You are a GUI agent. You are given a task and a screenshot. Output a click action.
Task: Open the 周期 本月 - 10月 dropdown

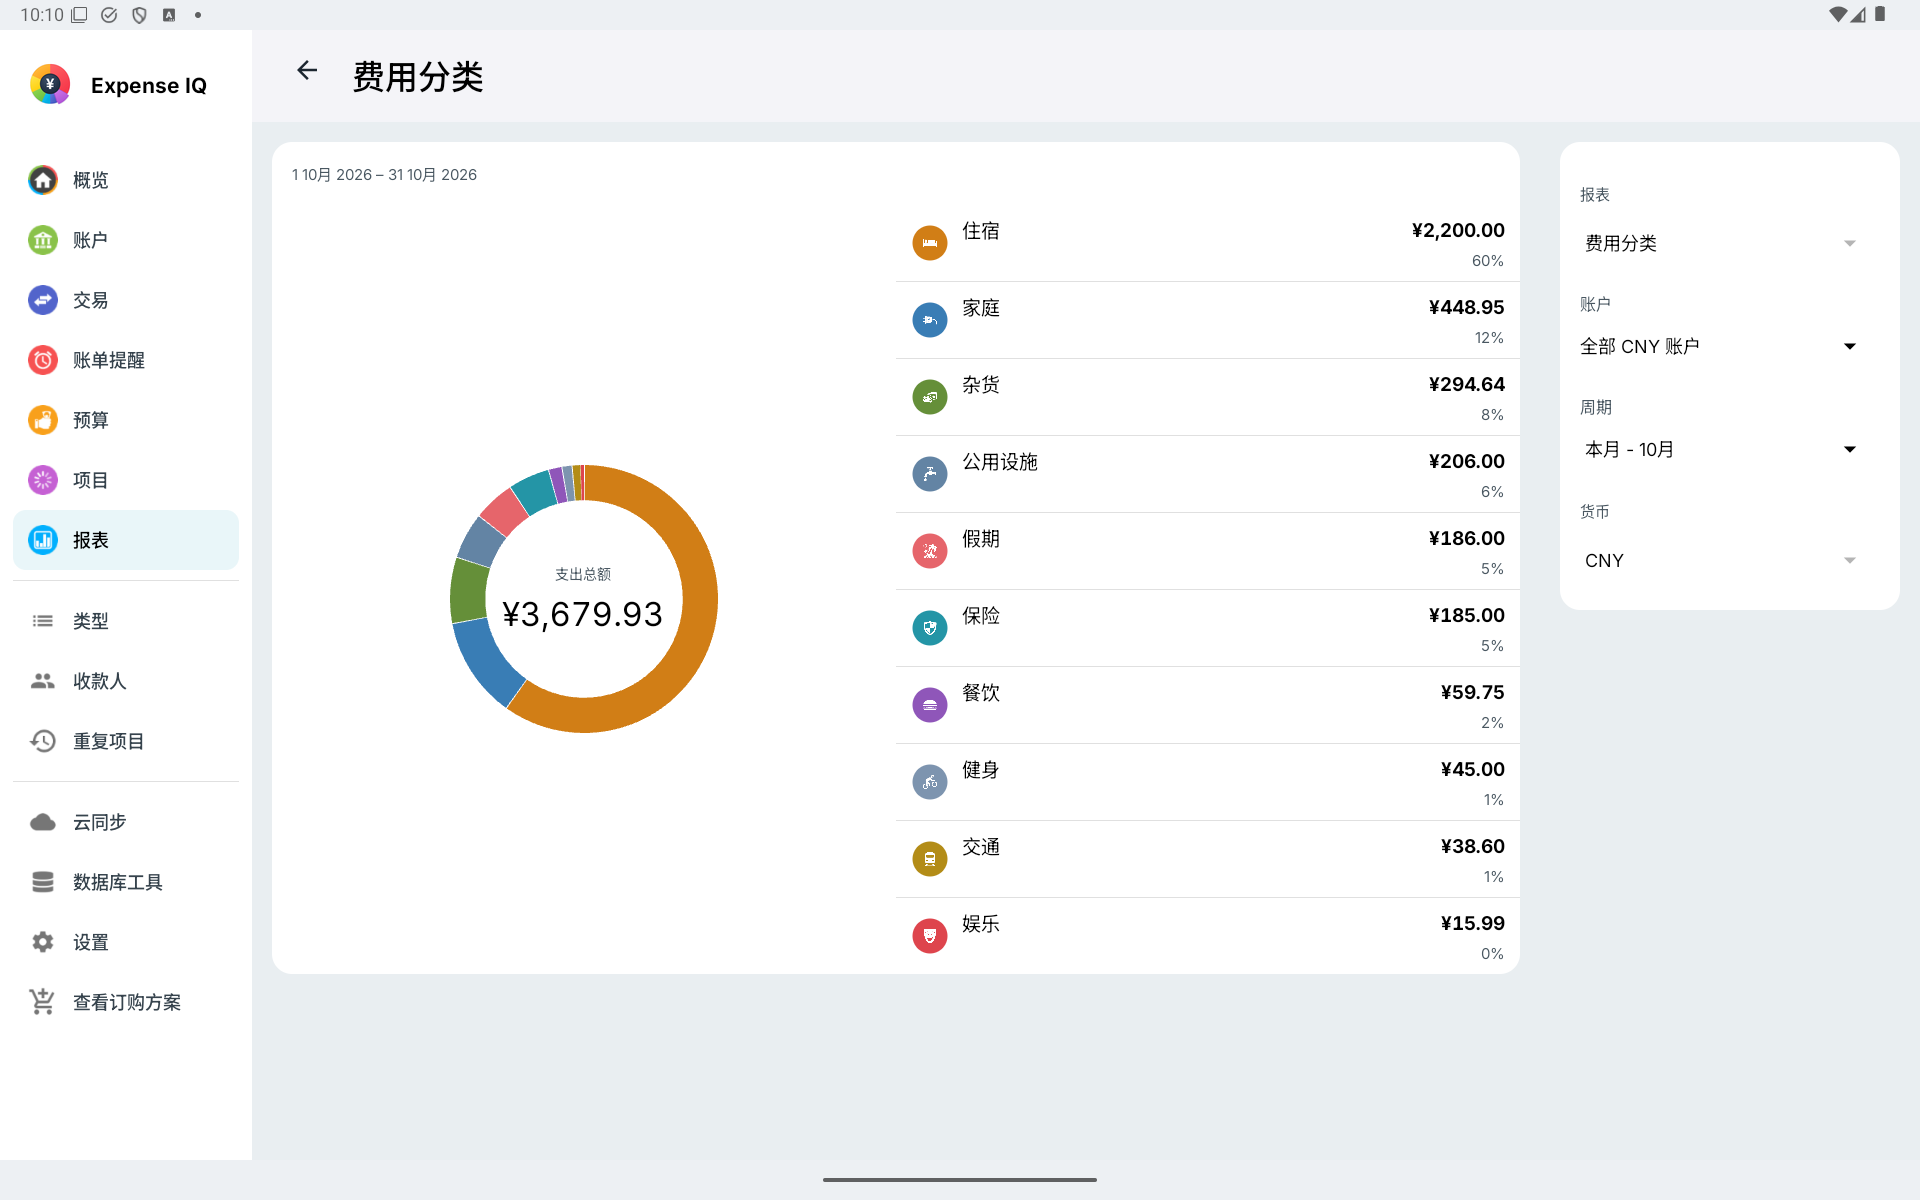click(1722, 450)
